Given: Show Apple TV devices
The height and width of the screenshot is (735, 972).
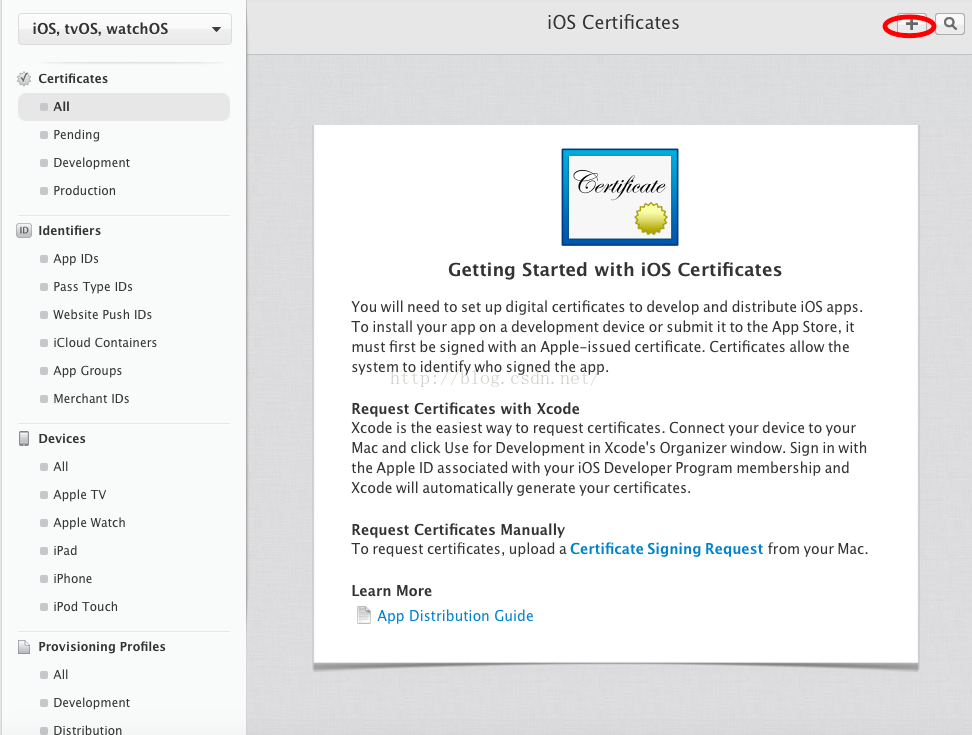Looking at the screenshot, I should (x=79, y=495).
